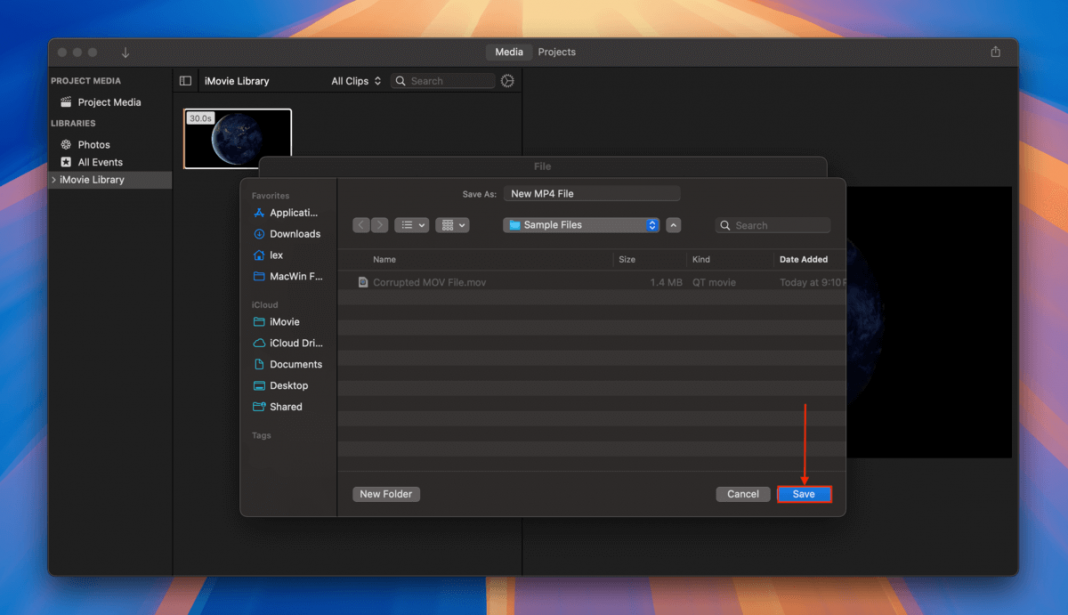
Task: Click the space clip thumbnail in Project Media
Action: [x=237, y=138]
